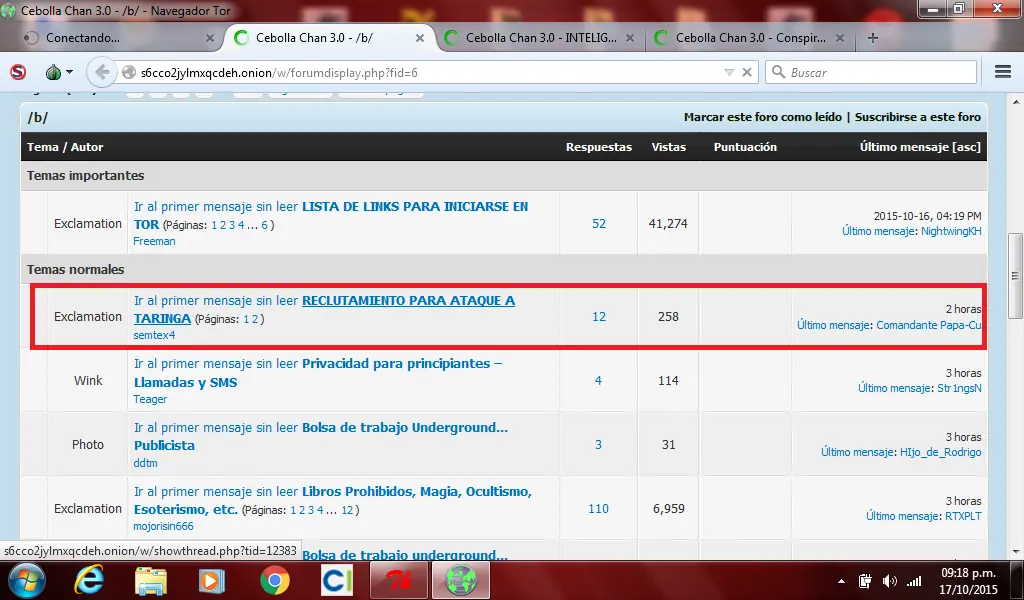Click the 110 replies count
This screenshot has width=1024, height=600.
pyautogui.click(x=598, y=509)
